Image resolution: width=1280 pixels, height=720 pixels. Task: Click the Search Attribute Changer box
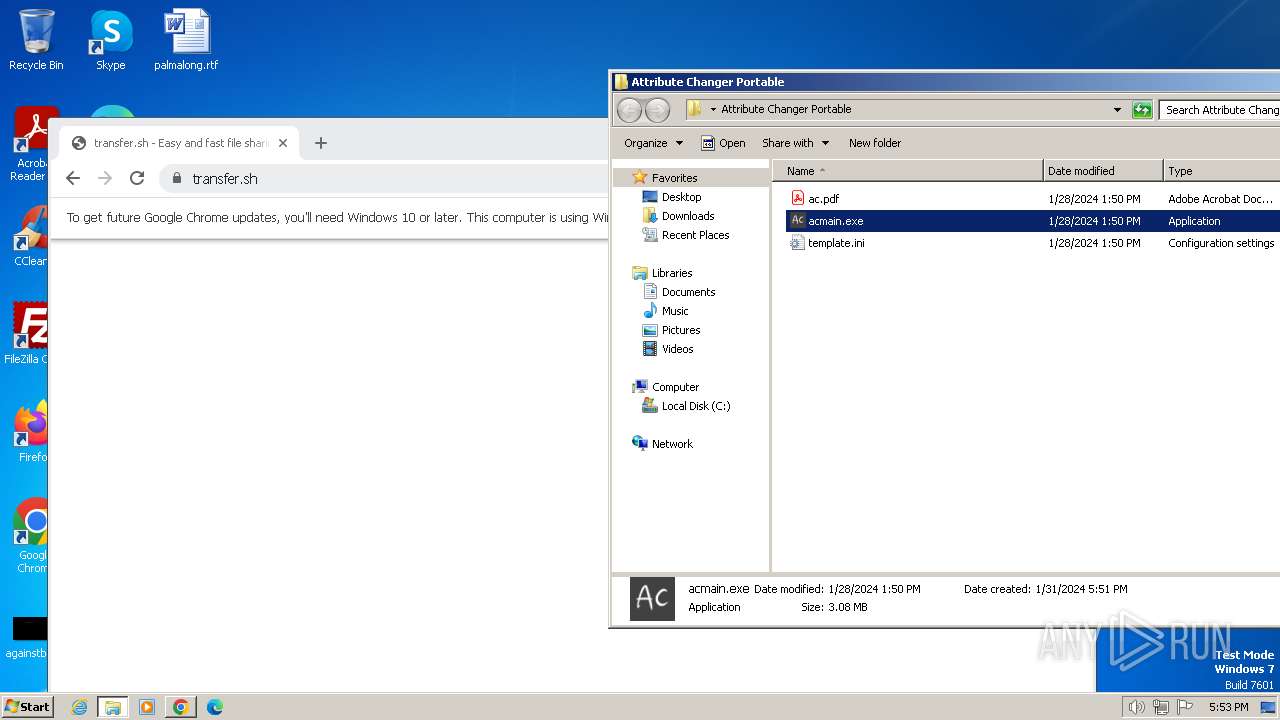(x=1220, y=110)
